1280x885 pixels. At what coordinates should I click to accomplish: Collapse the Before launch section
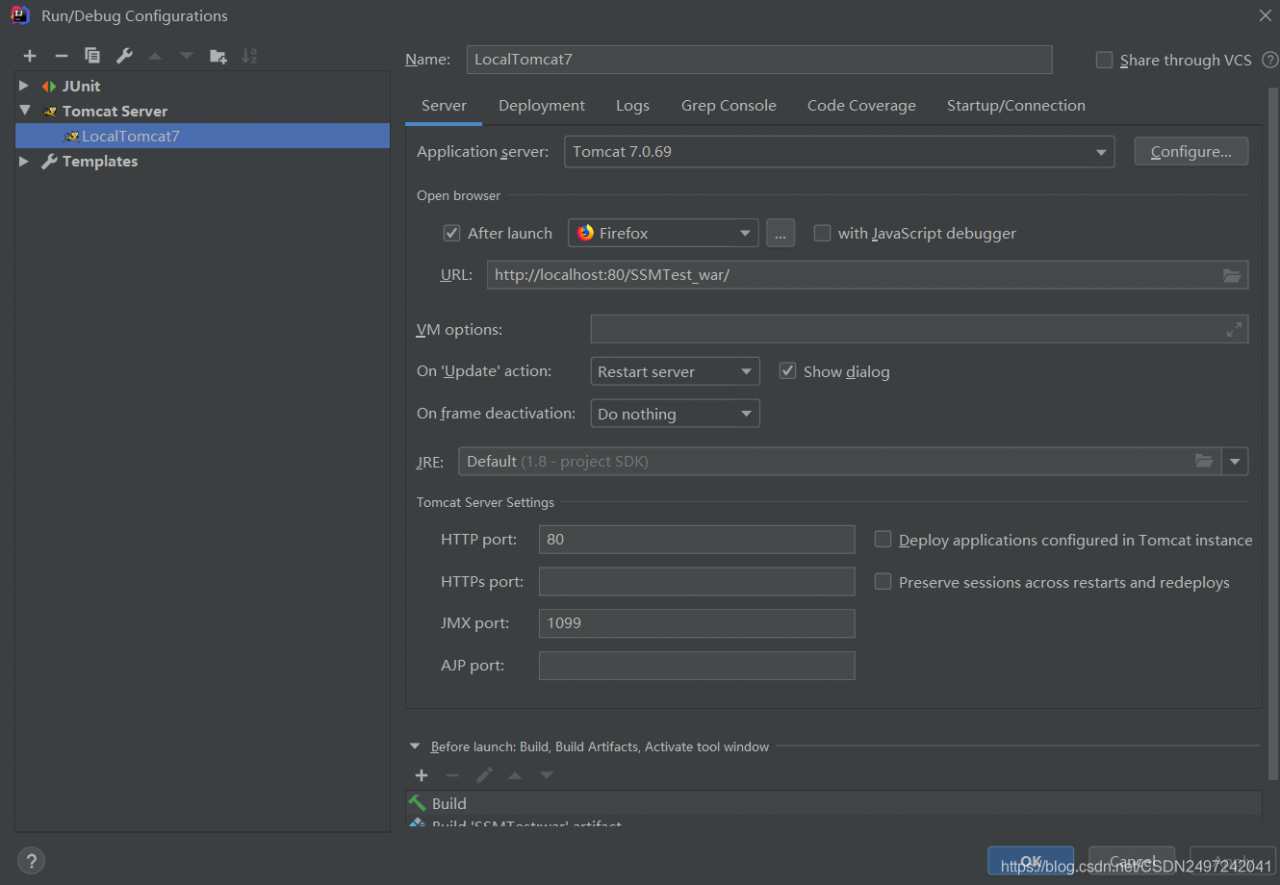(415, 746)
